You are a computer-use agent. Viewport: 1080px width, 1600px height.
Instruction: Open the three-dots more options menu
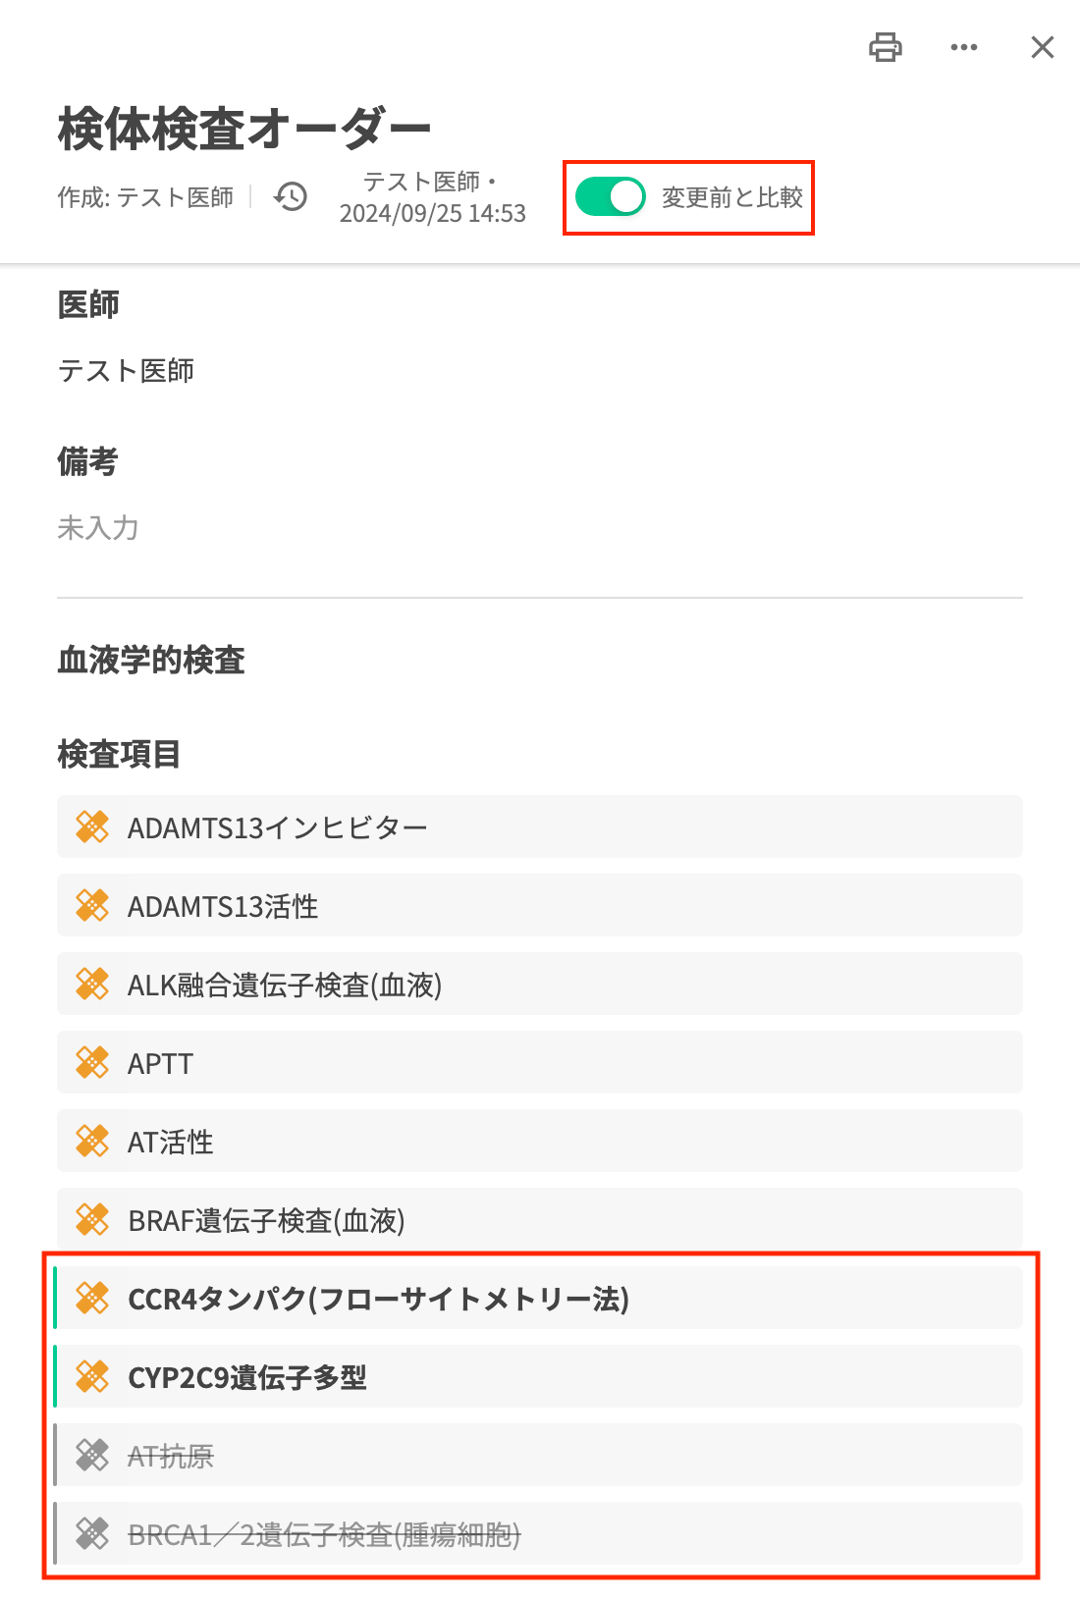coord(964,47)
